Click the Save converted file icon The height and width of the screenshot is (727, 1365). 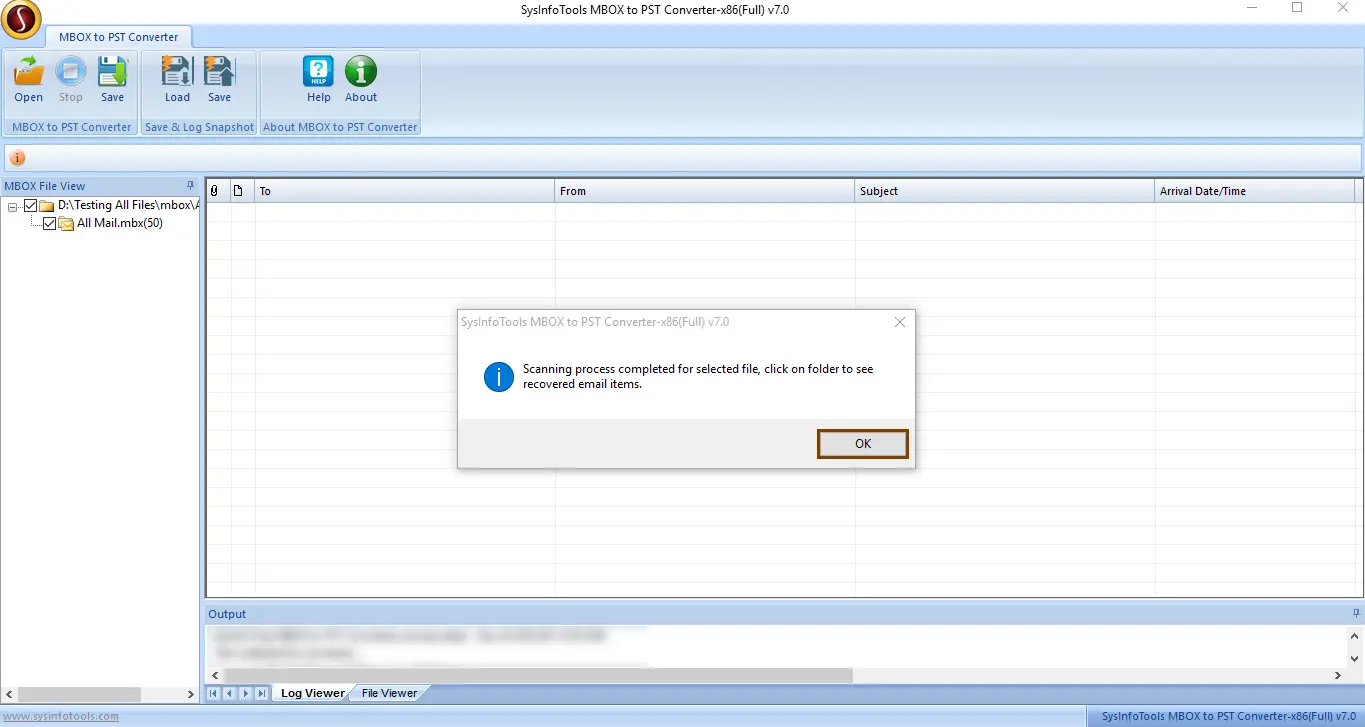click(x=112, y=72)
